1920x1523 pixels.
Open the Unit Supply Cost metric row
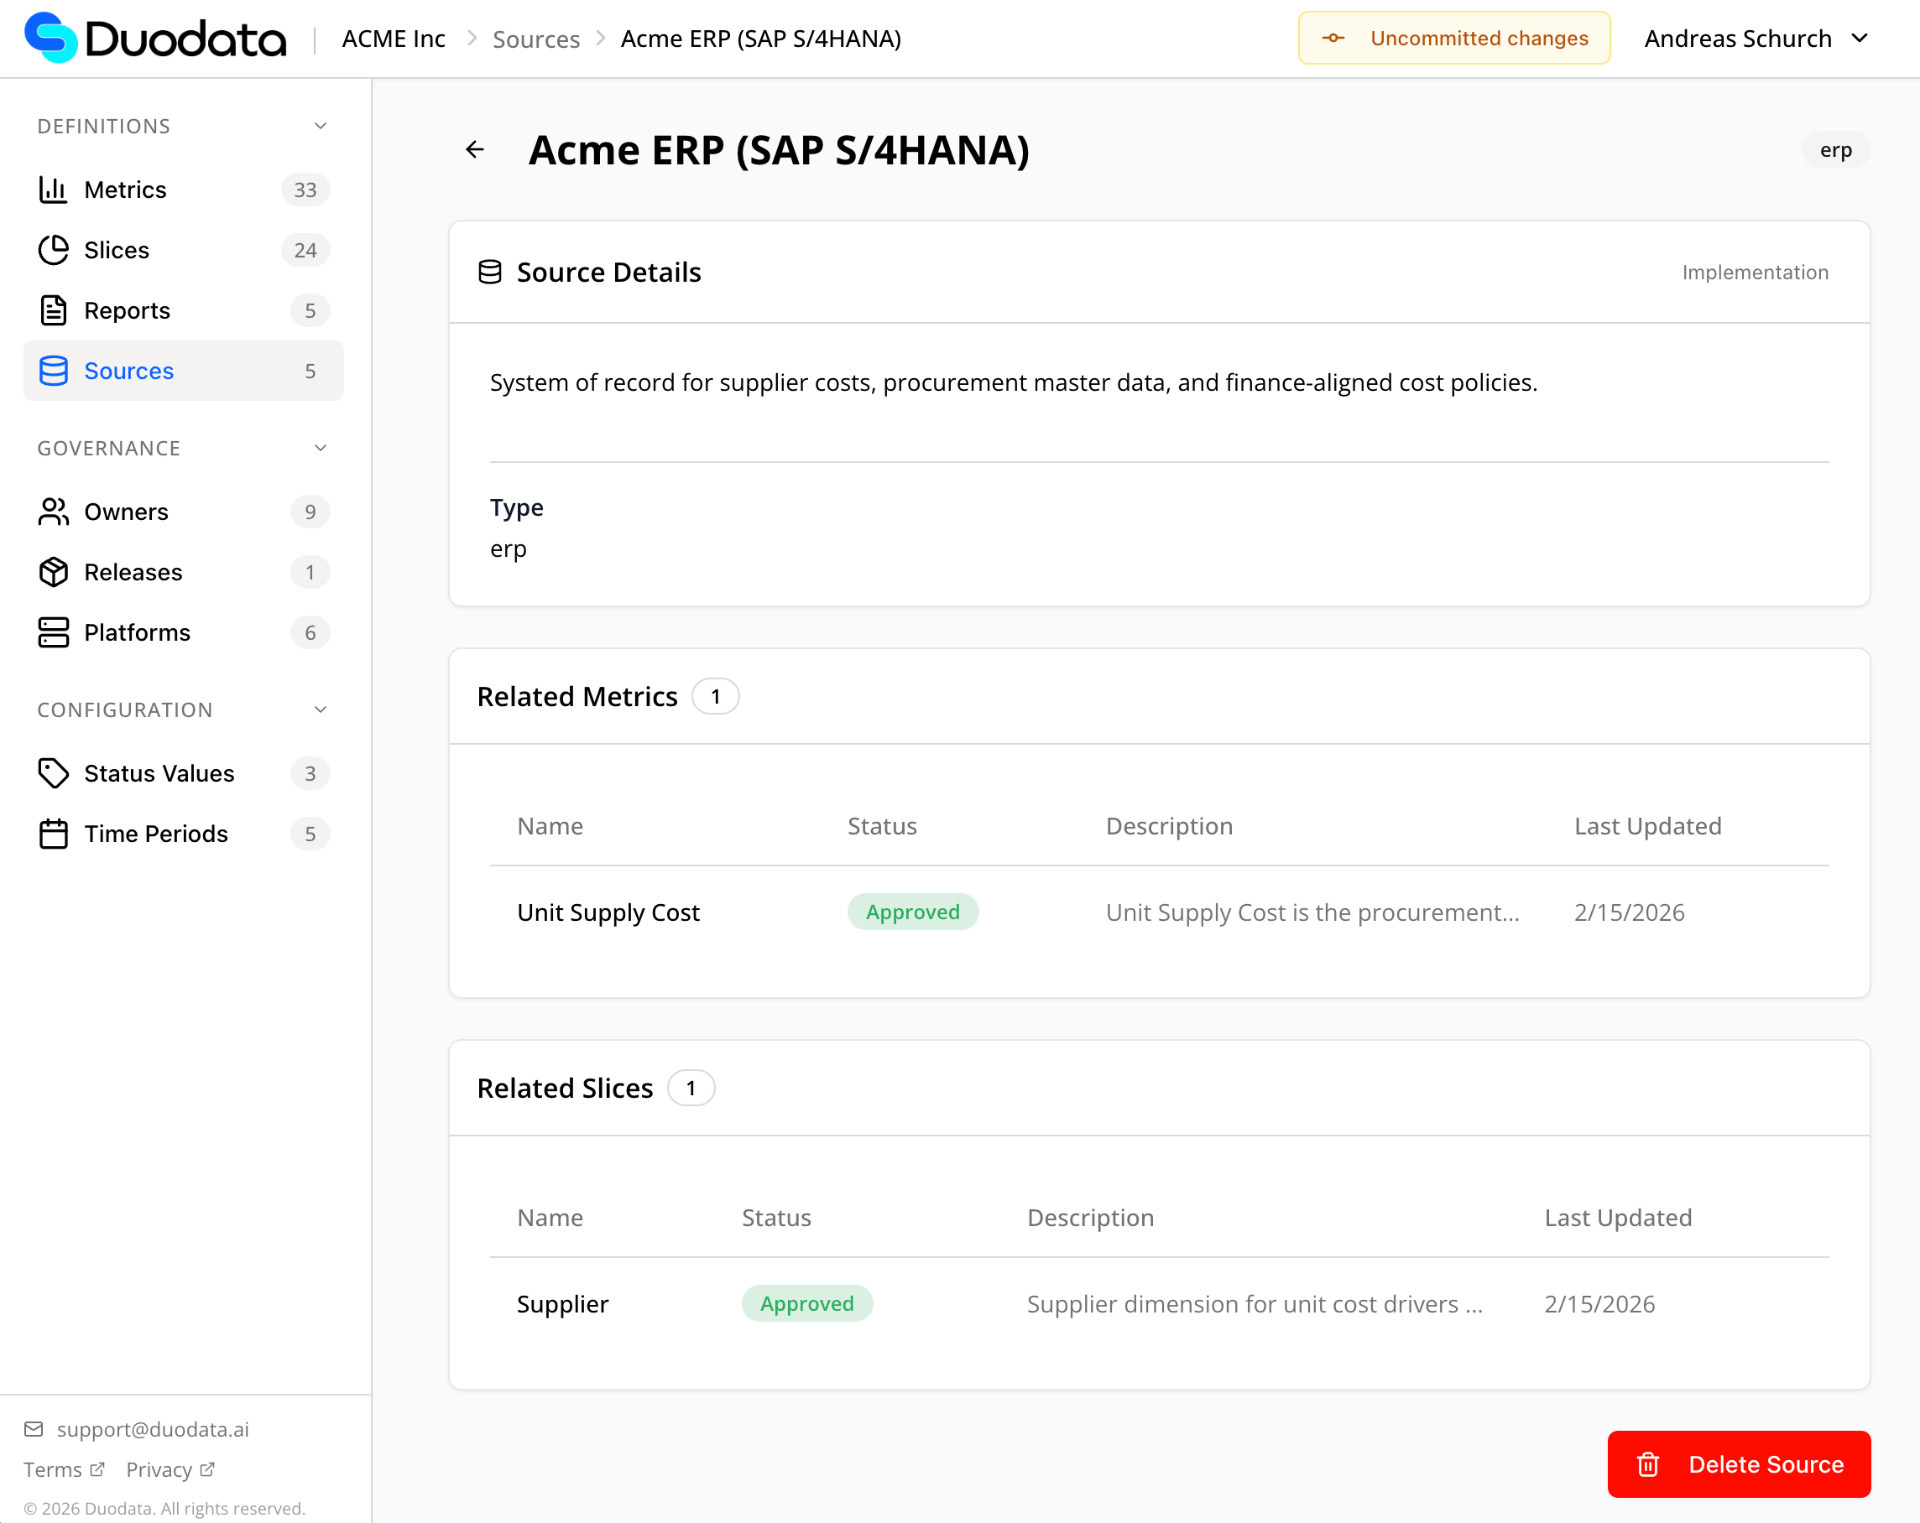click(608, 913)
